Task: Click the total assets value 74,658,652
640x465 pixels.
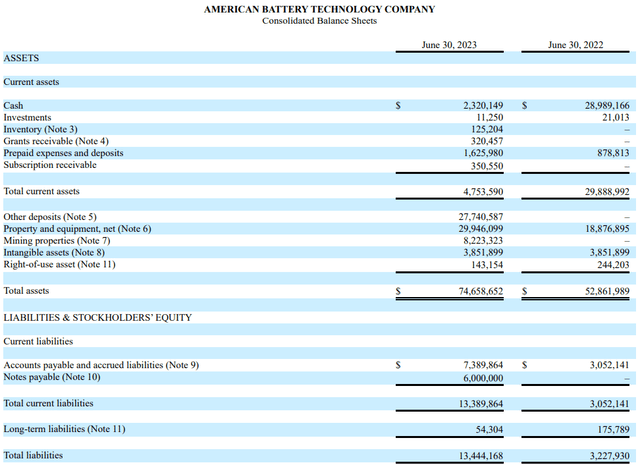Action: pyautogui.click(x=481, y=291)
